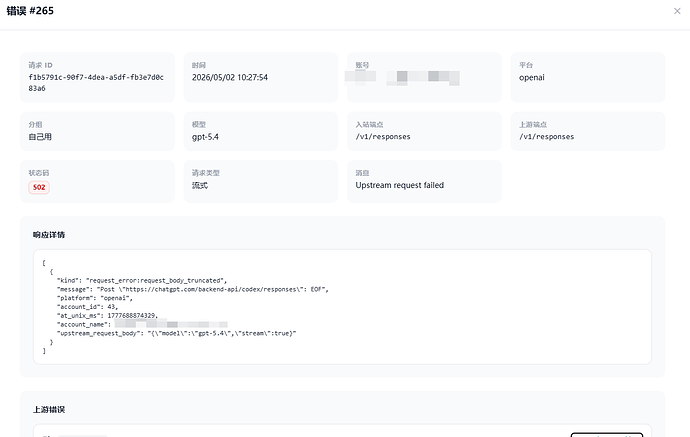Select the request type value 流式
This screenshot has height=437, width=690.
[200, 185]
